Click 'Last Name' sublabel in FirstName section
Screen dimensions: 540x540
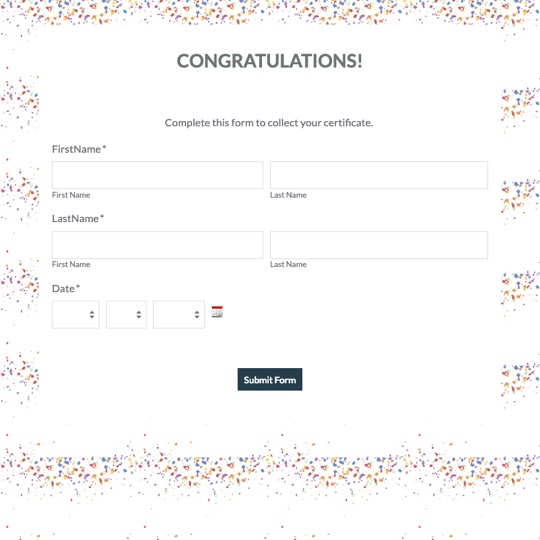click(x=288, y=195)
